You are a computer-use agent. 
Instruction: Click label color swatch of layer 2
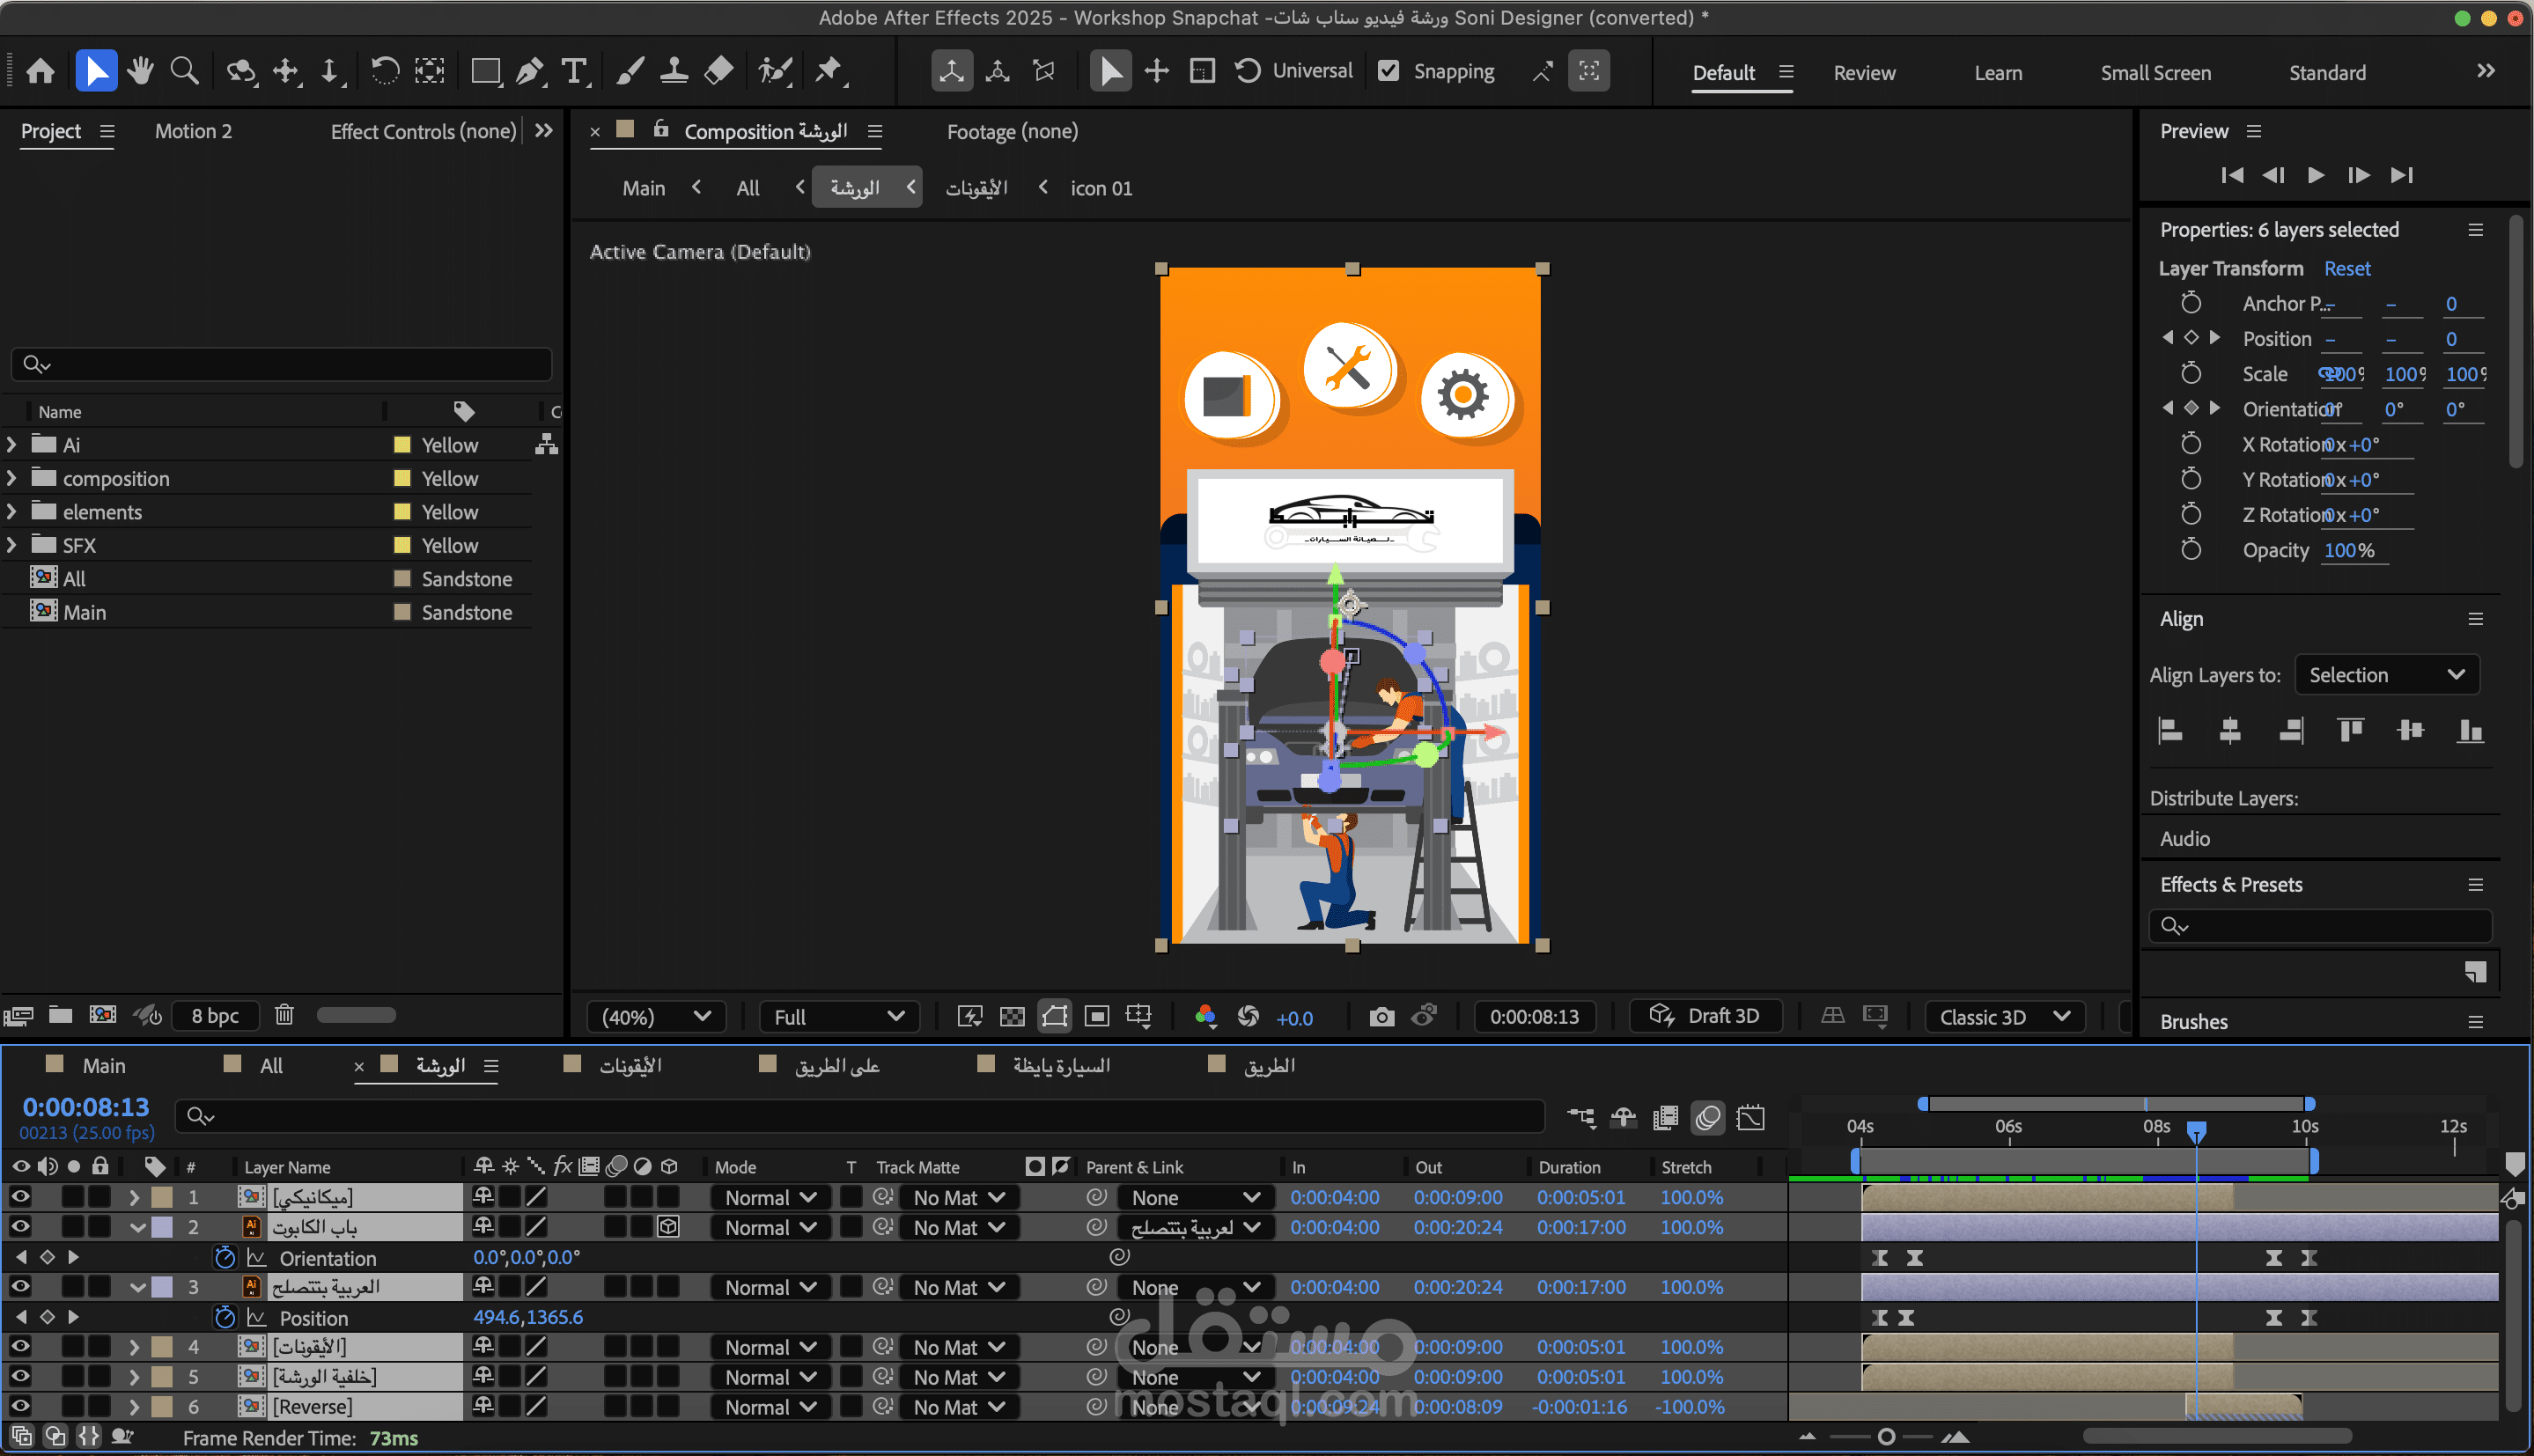point(162,1227)
